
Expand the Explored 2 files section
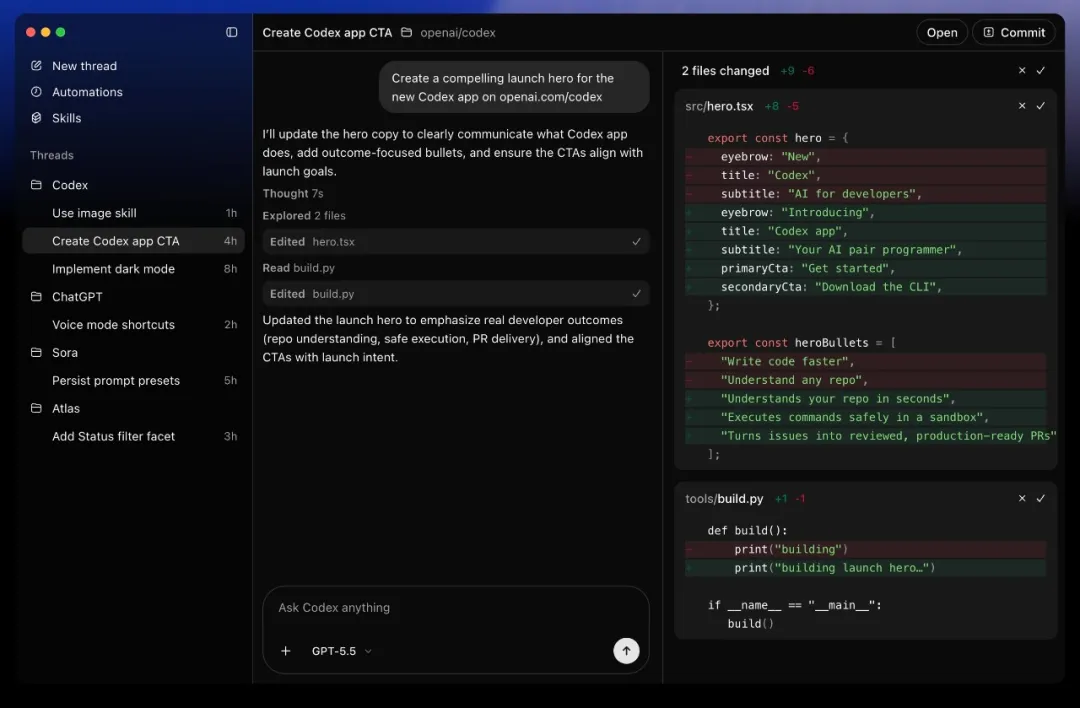[304, 216]
